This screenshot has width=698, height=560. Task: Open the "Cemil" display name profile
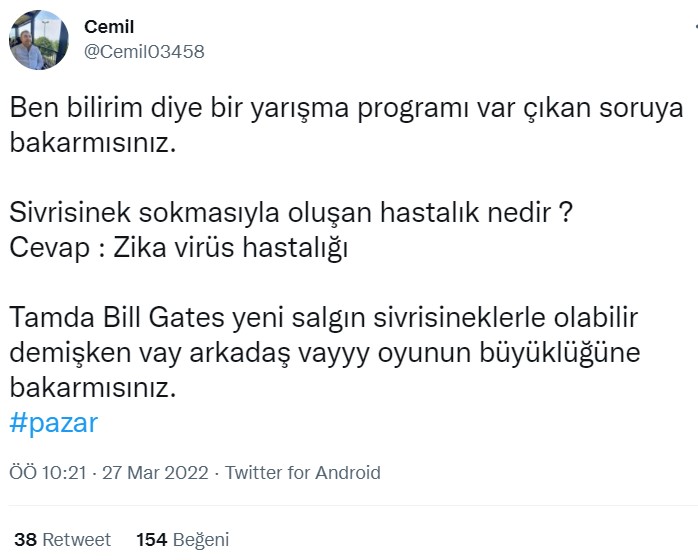pos(109,27)
